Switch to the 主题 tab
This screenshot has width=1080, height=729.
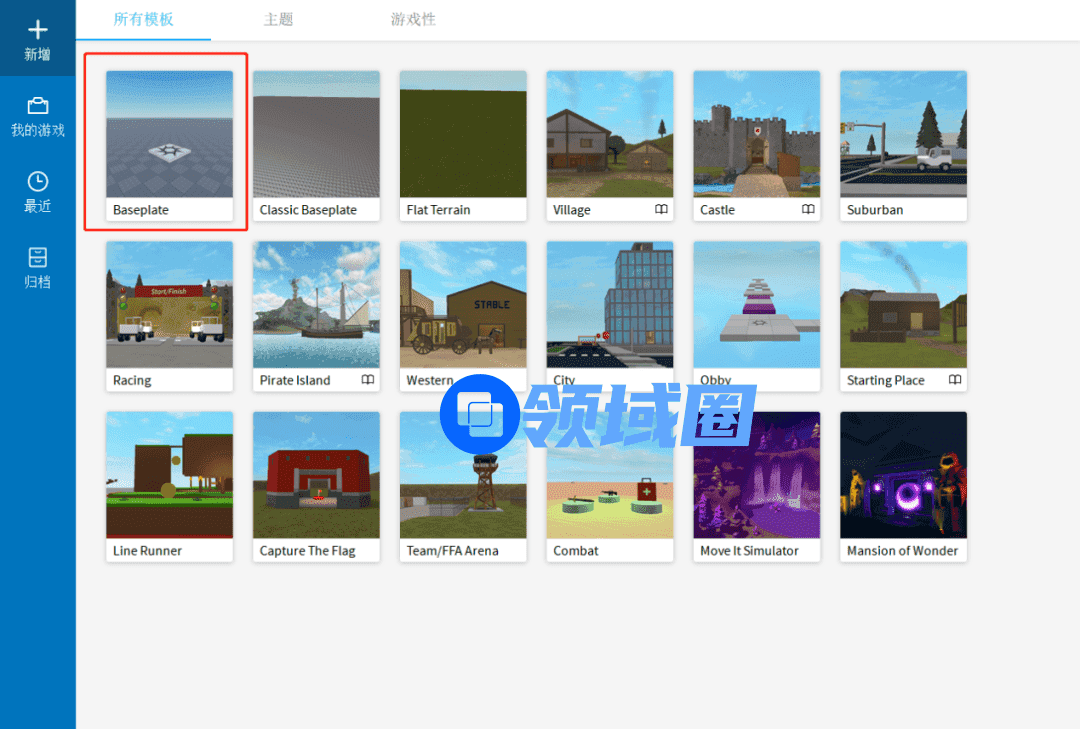click(x=278, y=19)
